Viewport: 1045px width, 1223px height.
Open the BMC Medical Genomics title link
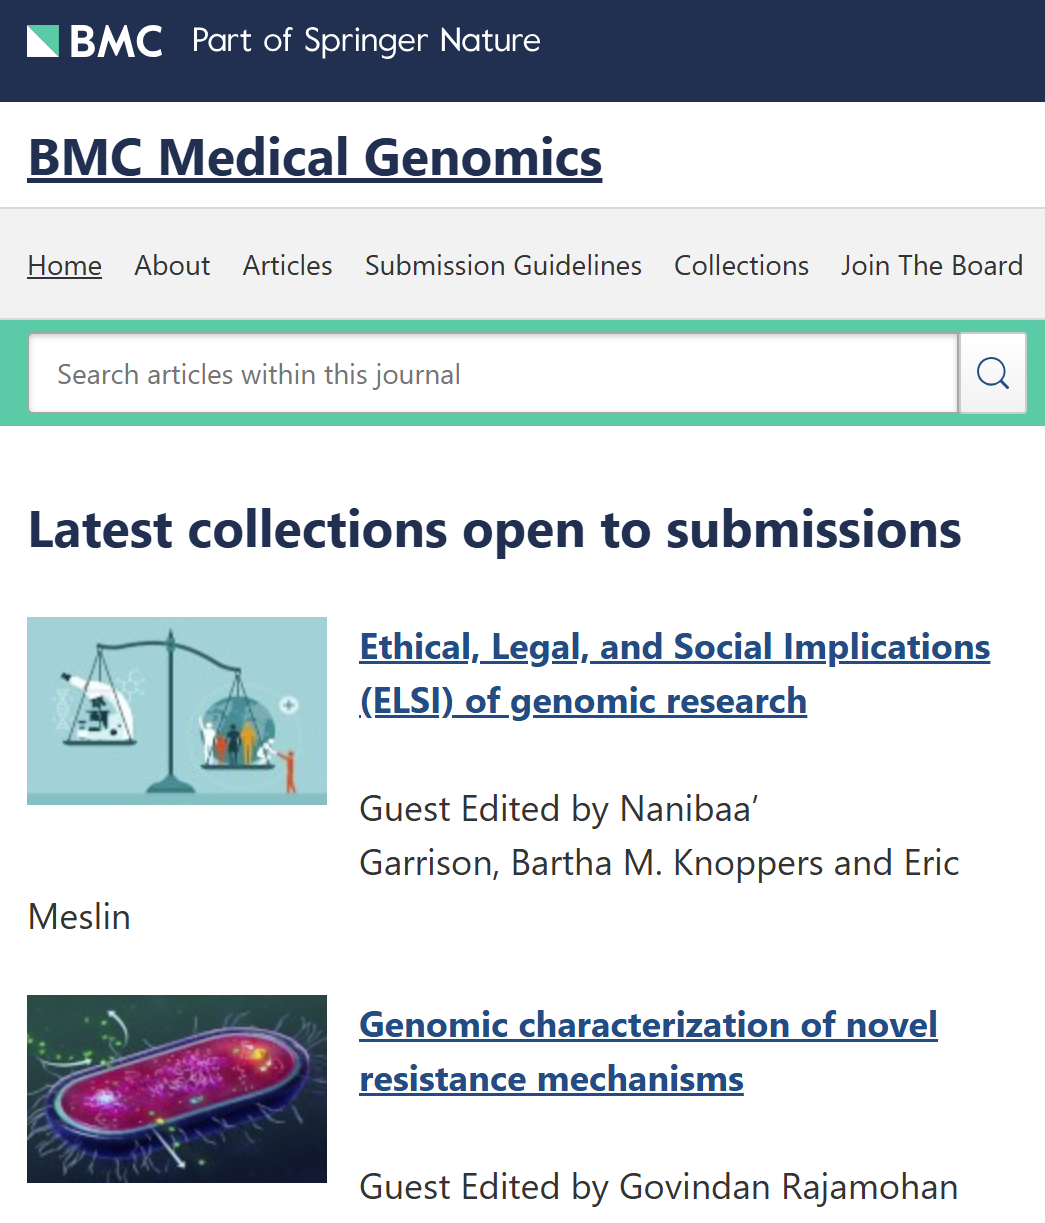pyautogui.click(x=315, y=157)
